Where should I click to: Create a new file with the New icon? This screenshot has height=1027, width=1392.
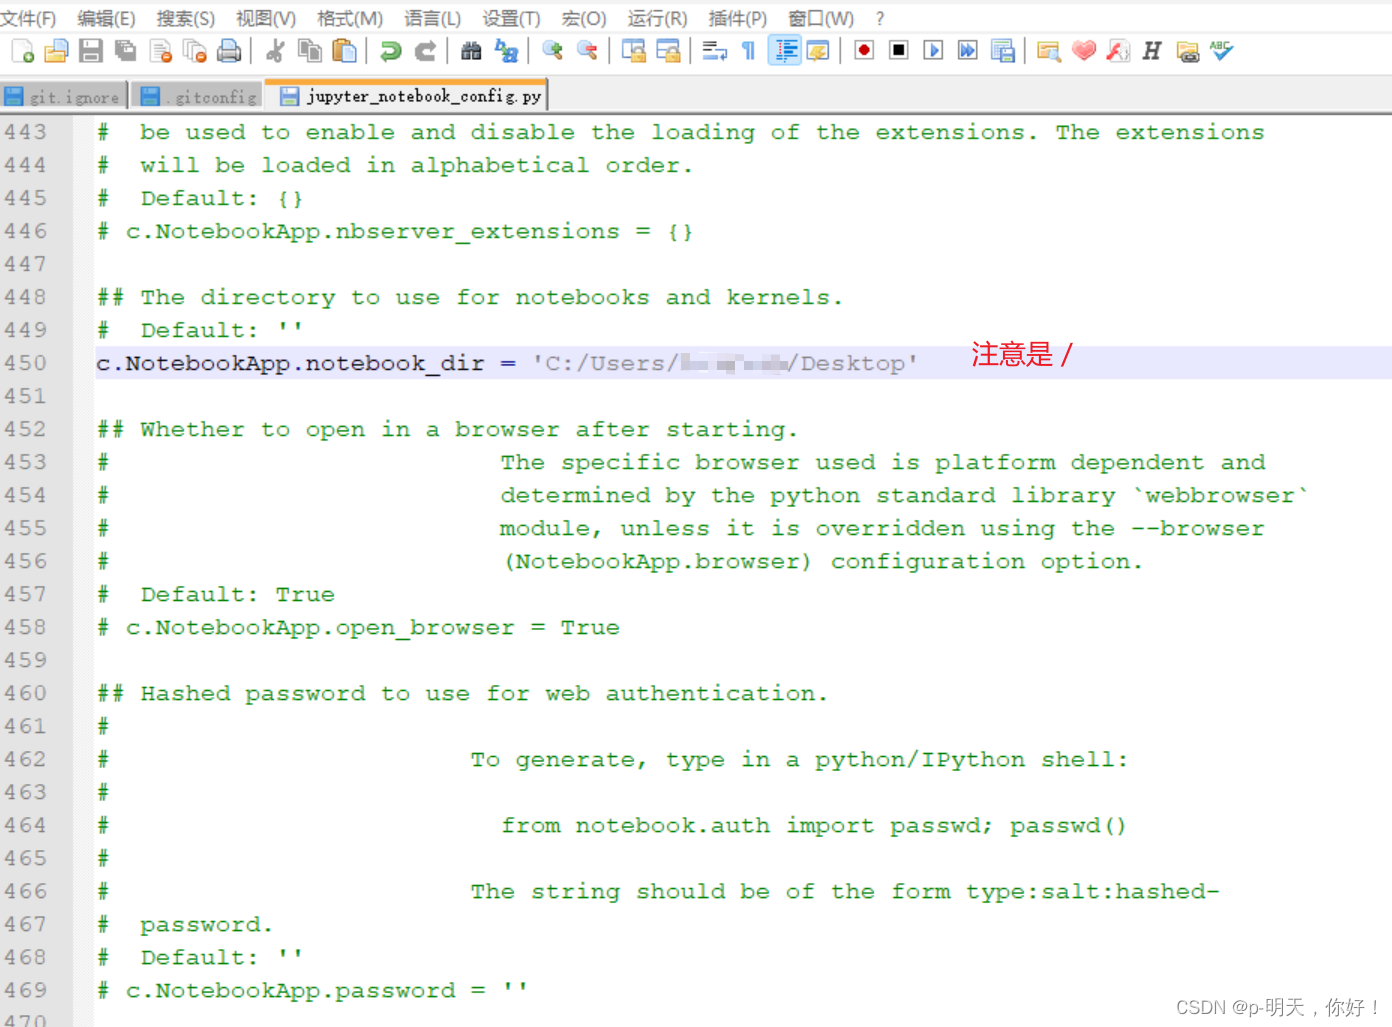point(22,51)
